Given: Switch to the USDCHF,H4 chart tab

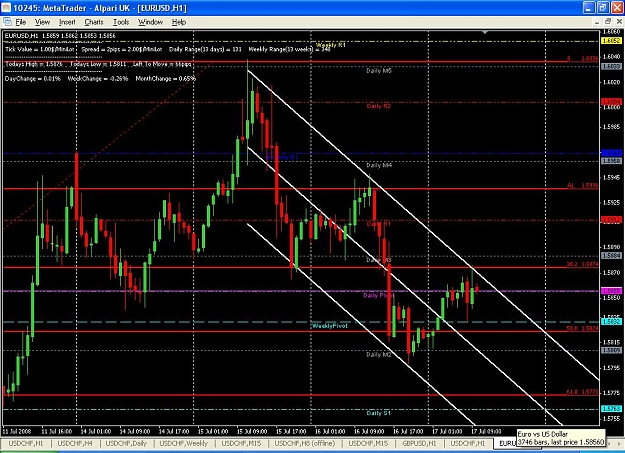Looking at the screenshot, I should point(75,443).
